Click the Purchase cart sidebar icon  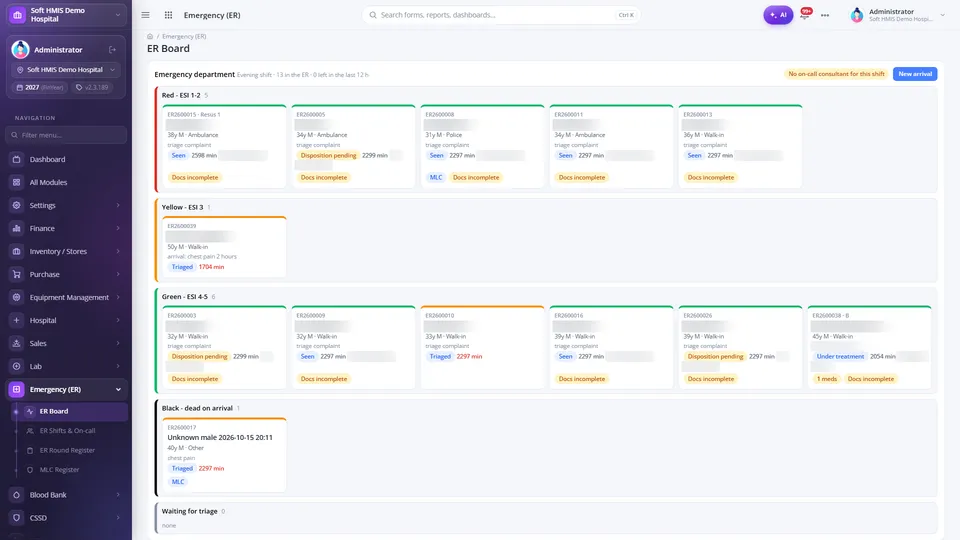(x=17, y=274)
